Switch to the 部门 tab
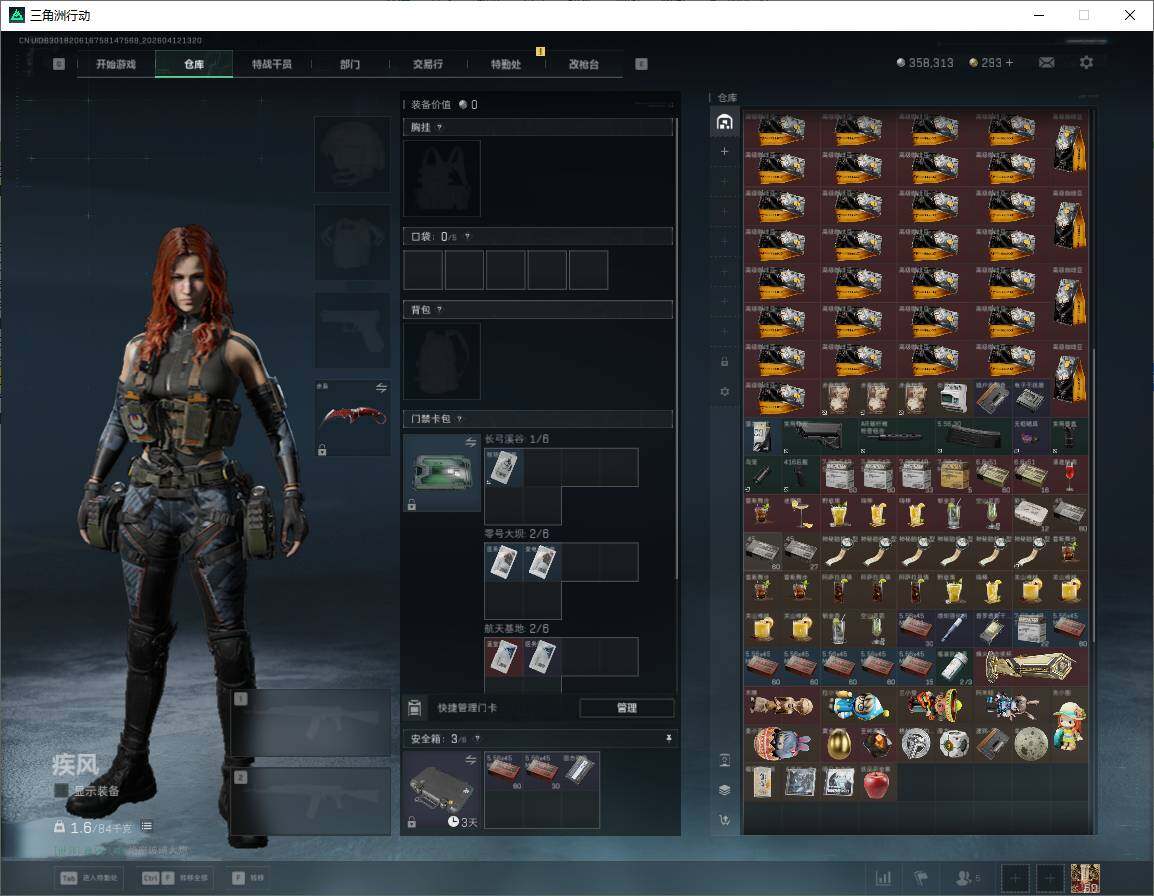Screen dimensions: 1154x896 point(350,64)
